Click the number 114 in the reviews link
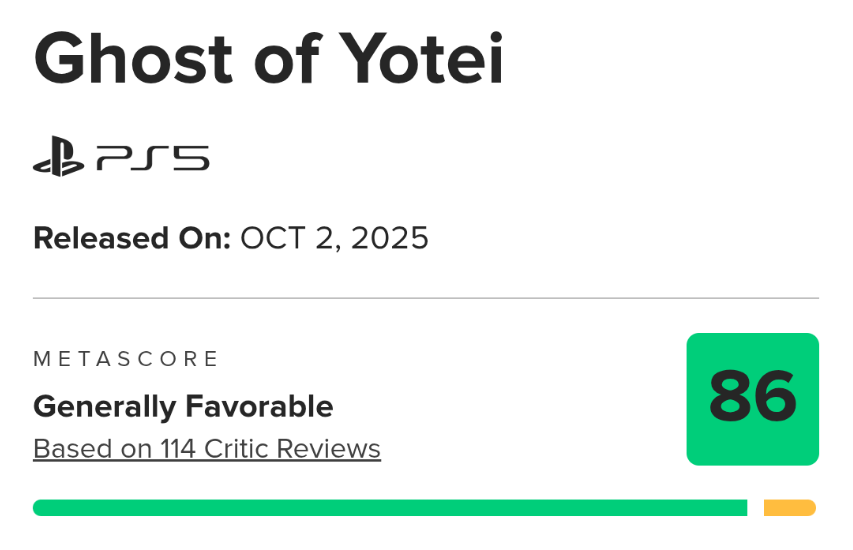The image size is (853, 550). pyautogui.click(x=178, y=449)
